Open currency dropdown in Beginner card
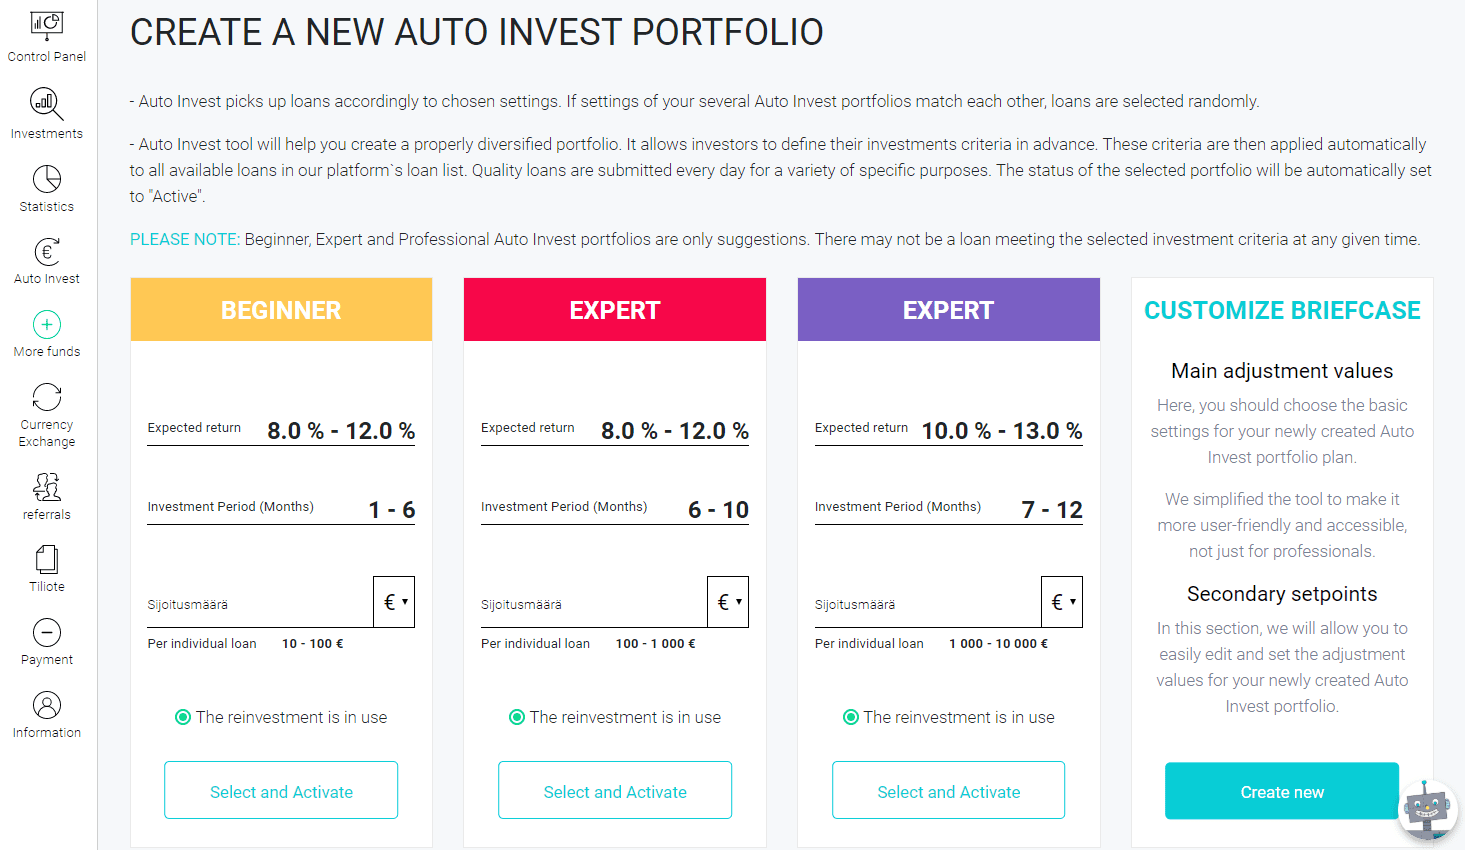Viewport: 1465px width, 850px height. point(394,602)
